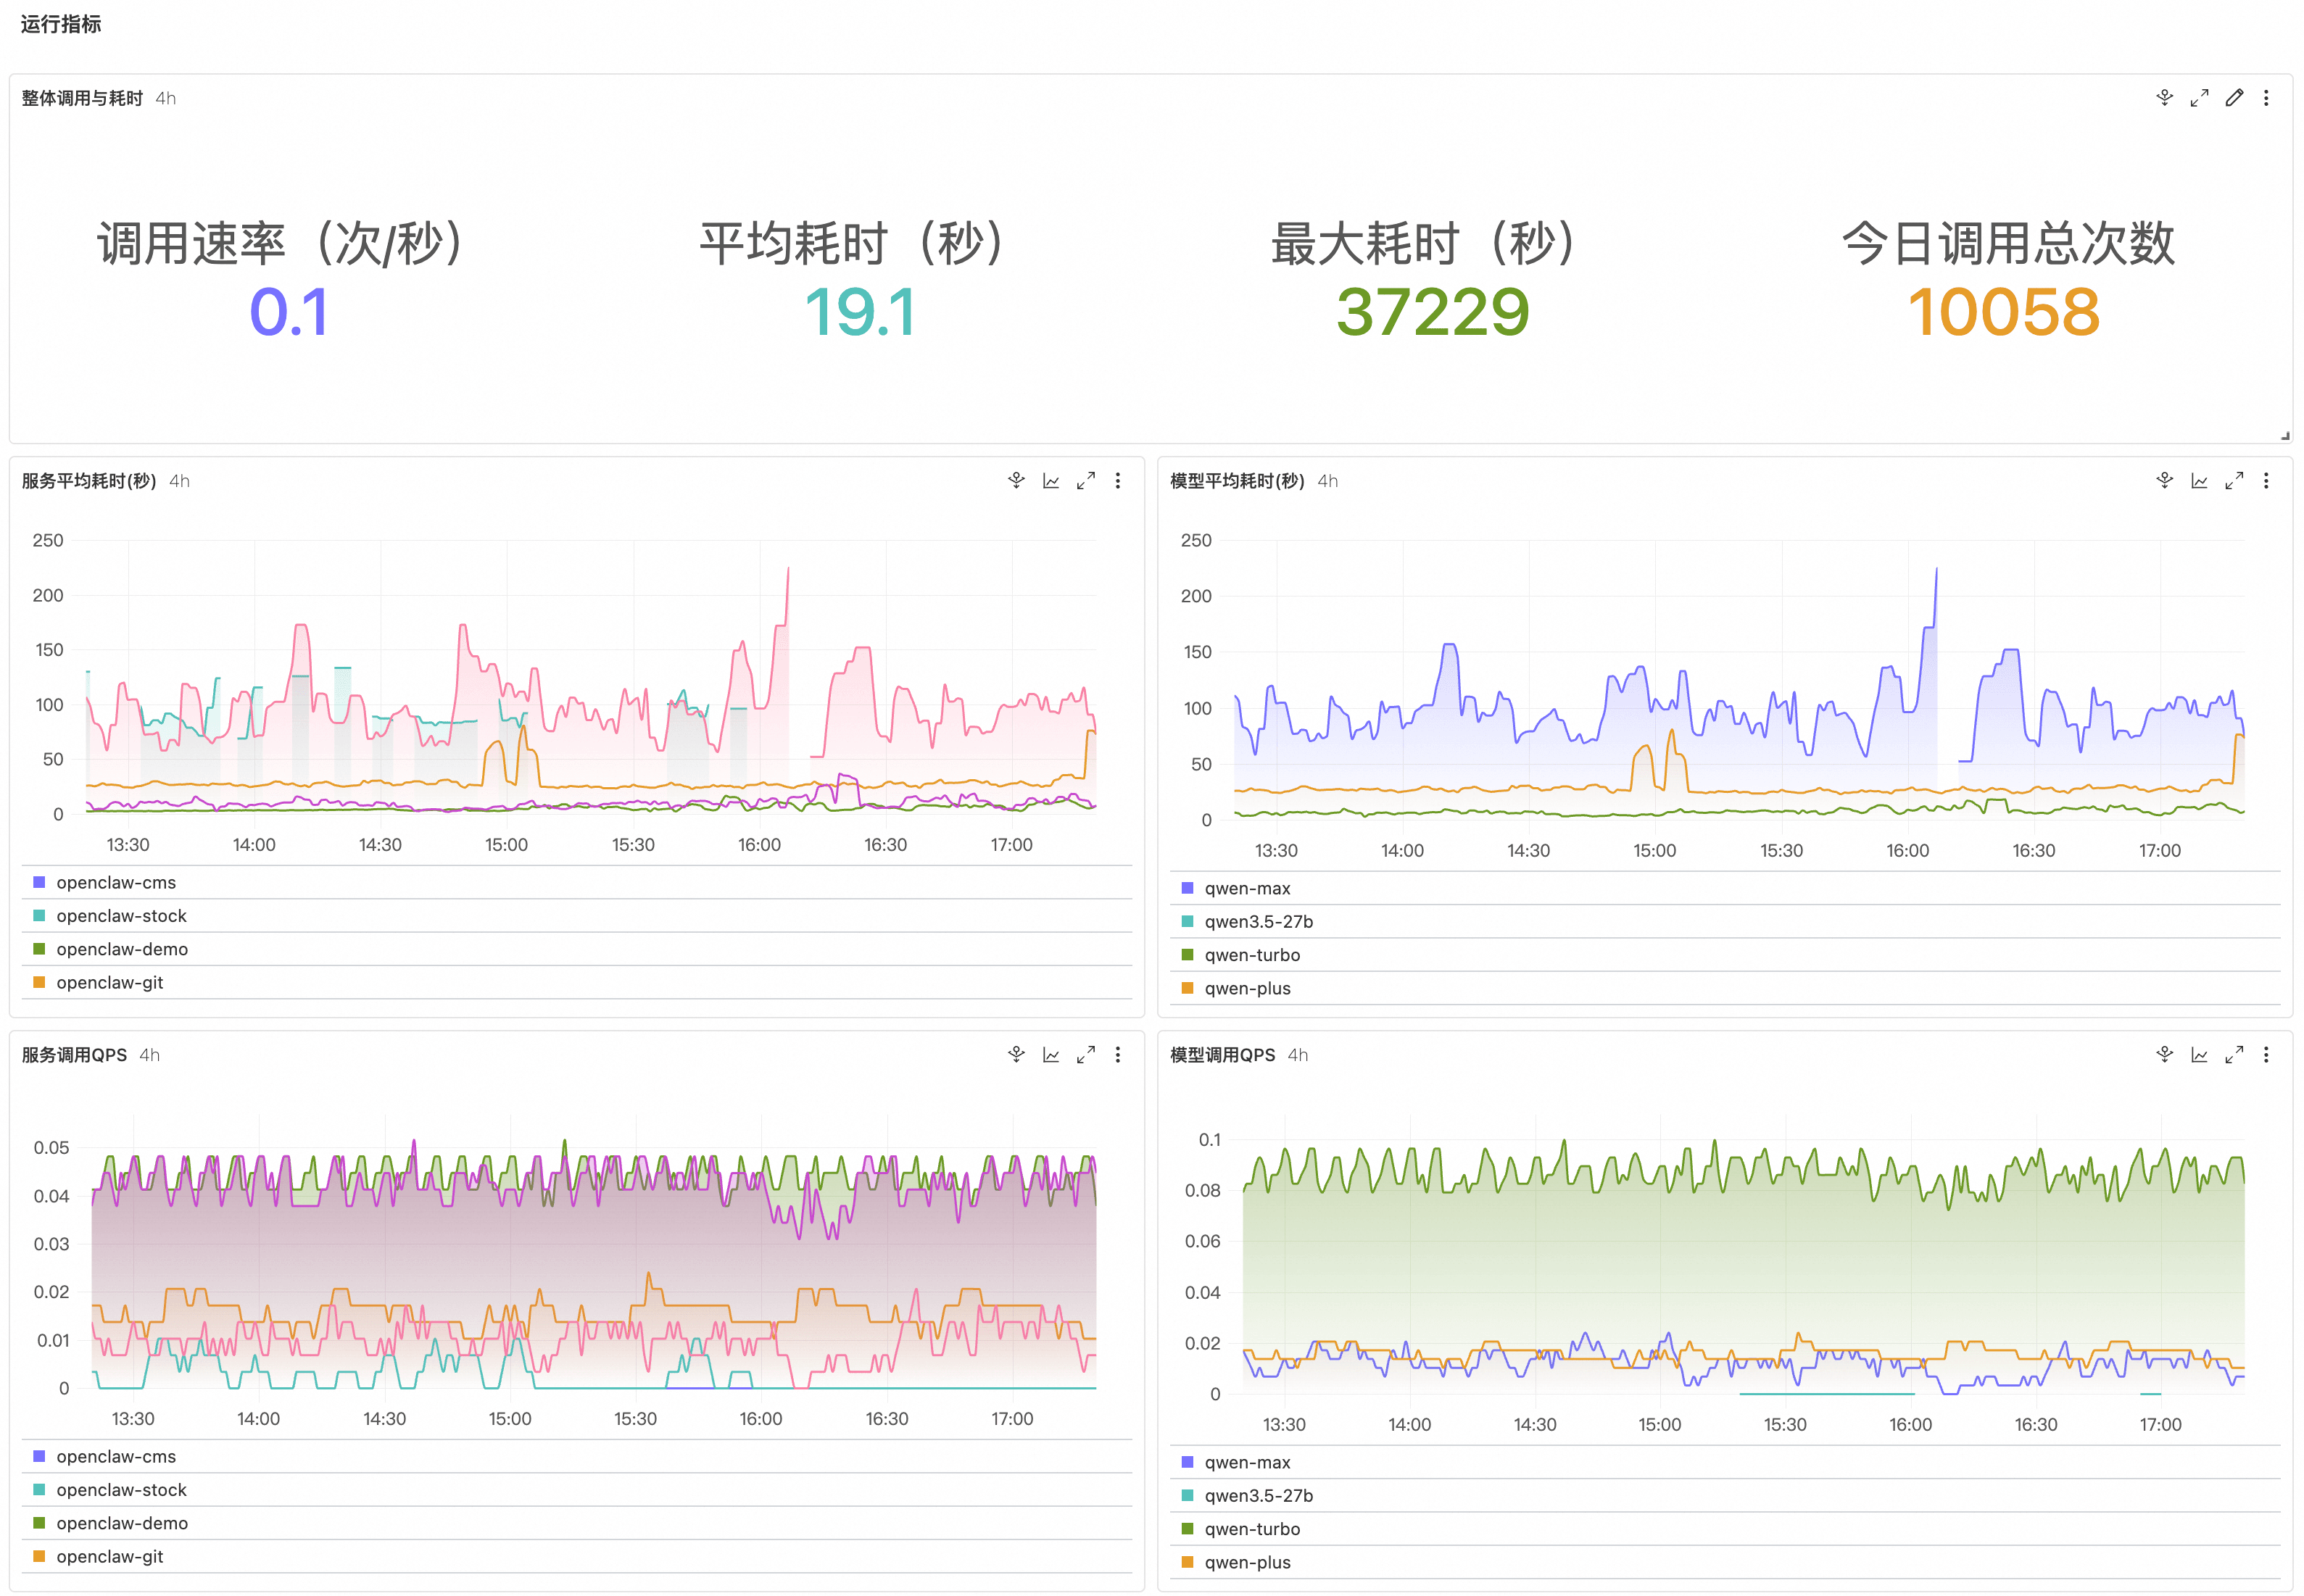The width and height of the screenshot is (2304, 1596).
Task: Click the explore icon on 整体调用与耗时 panel
Action: [x=2164, y=98]
